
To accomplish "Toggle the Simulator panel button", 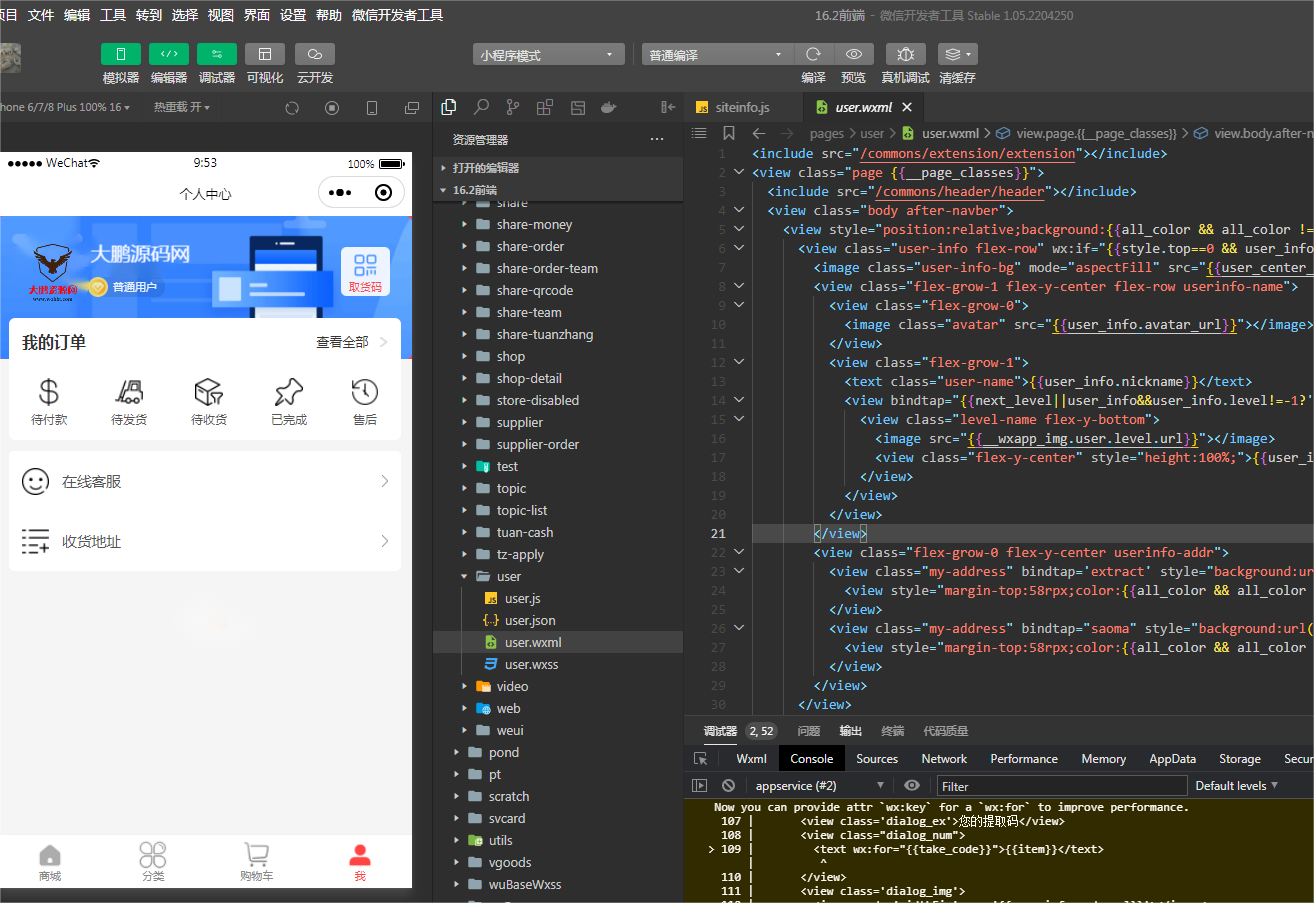I will click(121, 54).
